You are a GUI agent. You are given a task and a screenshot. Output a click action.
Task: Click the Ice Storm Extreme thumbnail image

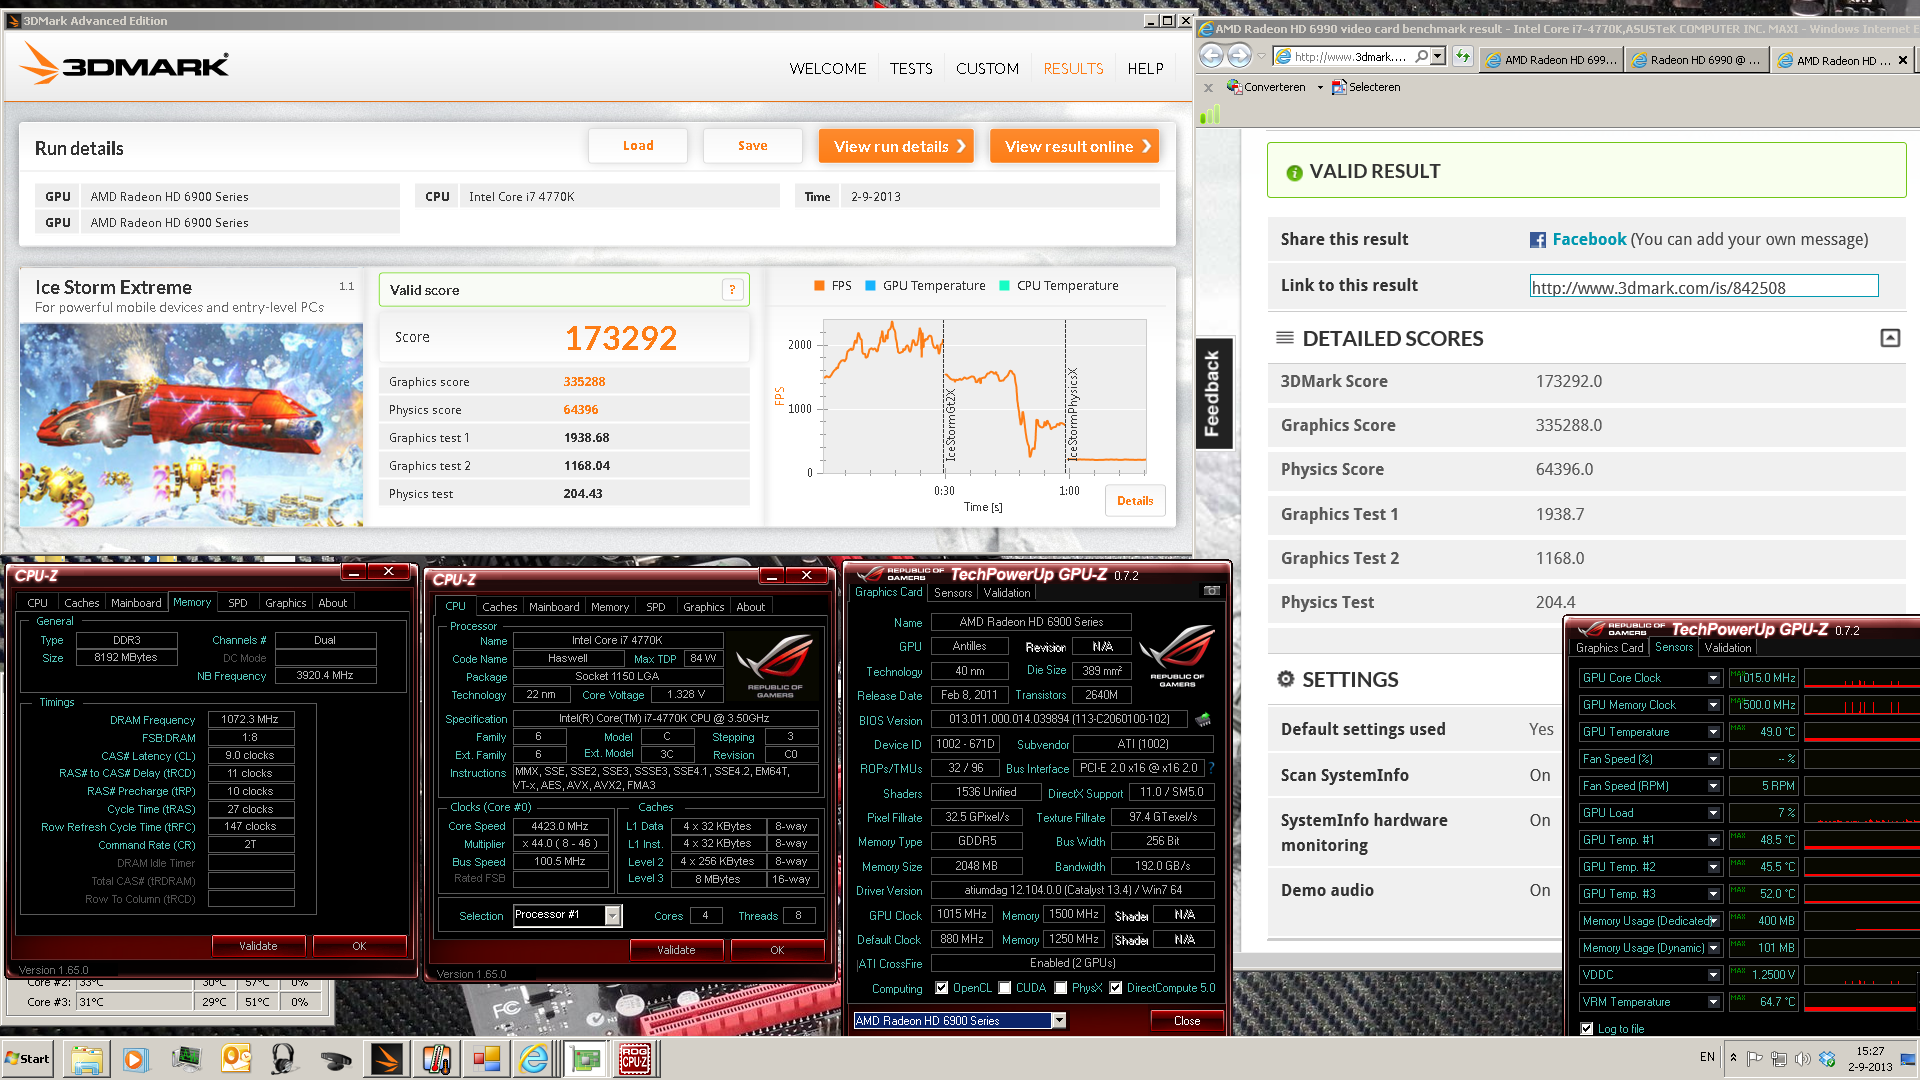[x=191, y=425]
